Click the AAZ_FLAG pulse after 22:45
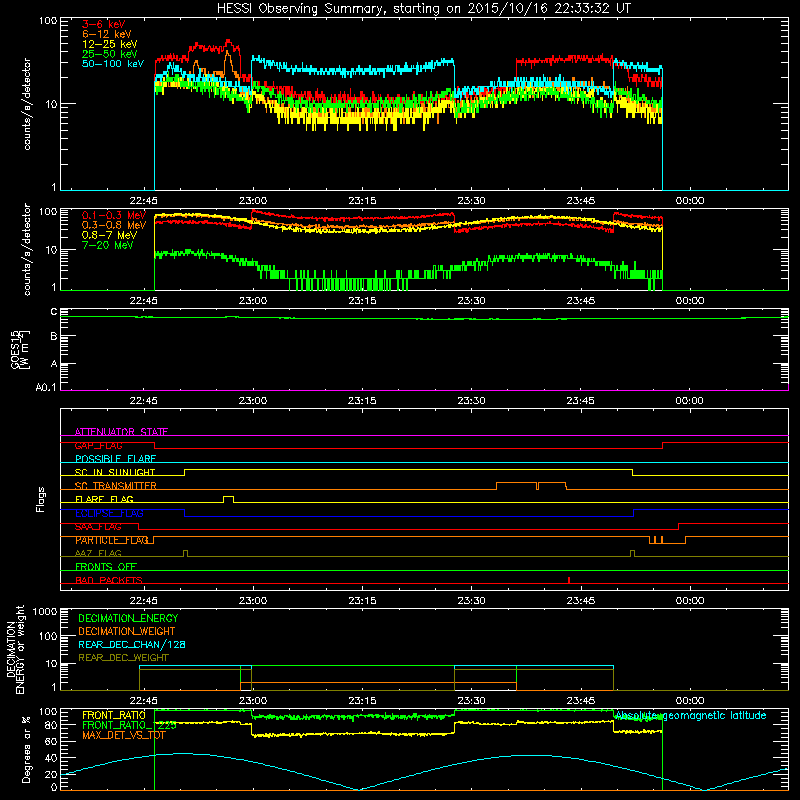Image resolution: width=800 pixels, height=800 pixels. pyautogui.click(x=185, y=553)
